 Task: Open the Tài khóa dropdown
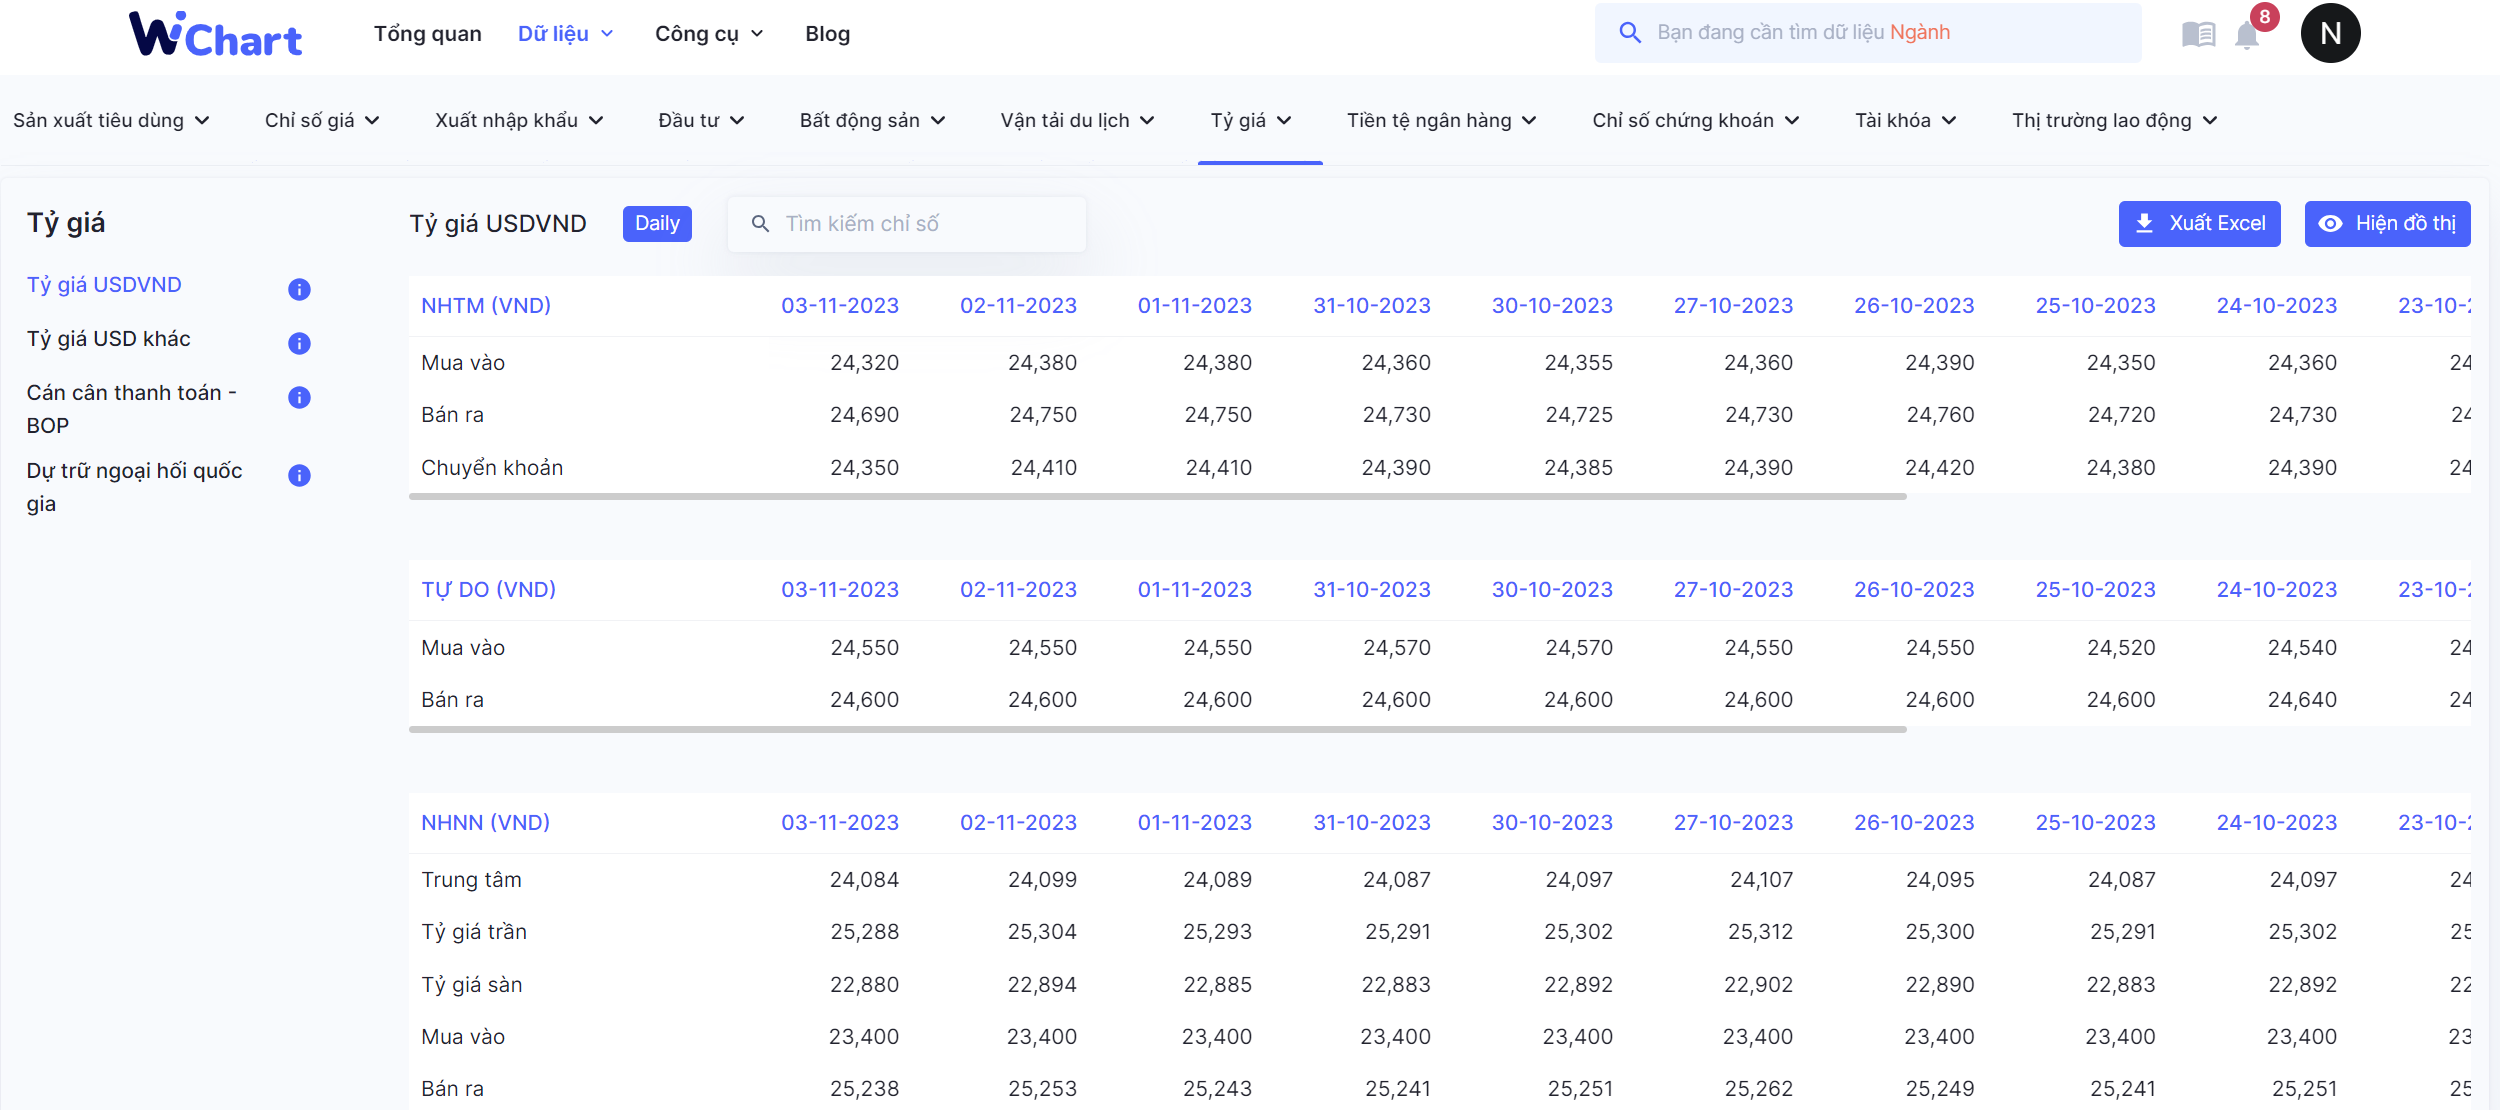[1905, 120]
